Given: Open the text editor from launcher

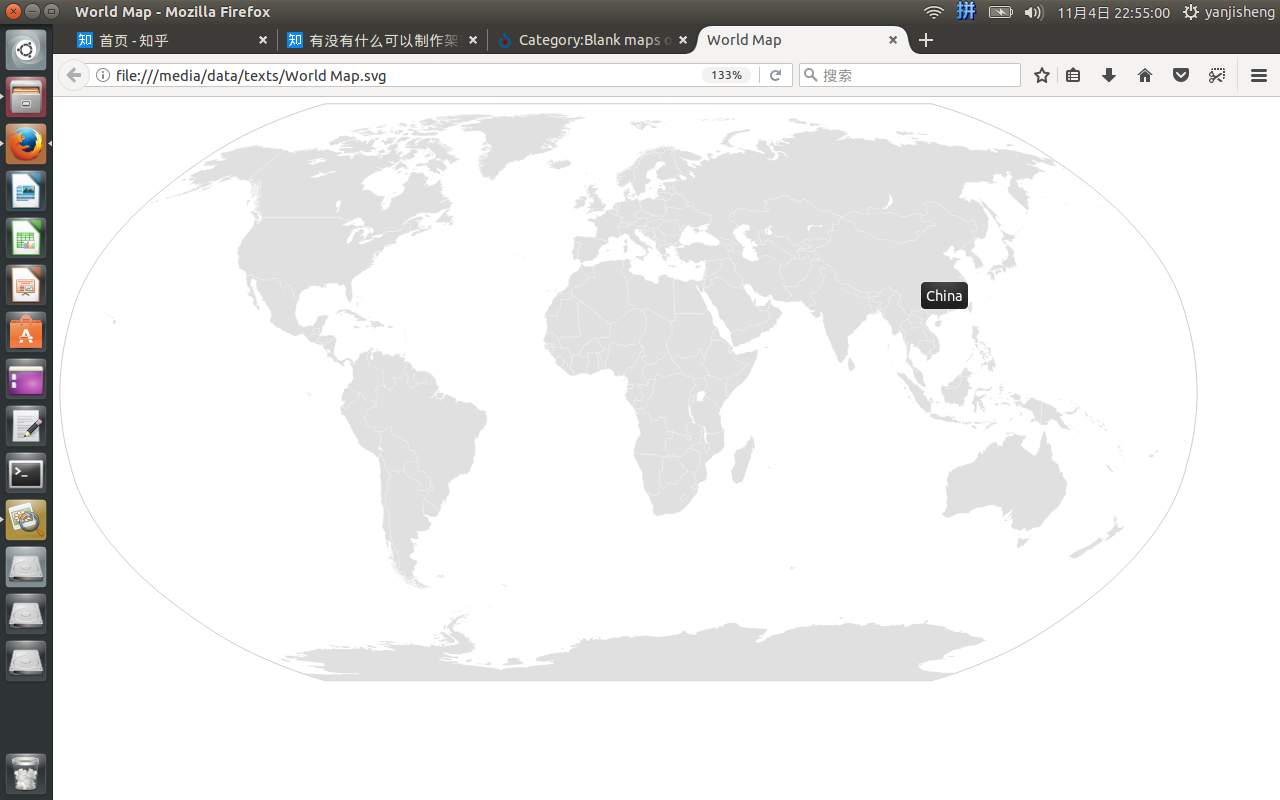Looking at the screenshot, I should pos(26,426).
